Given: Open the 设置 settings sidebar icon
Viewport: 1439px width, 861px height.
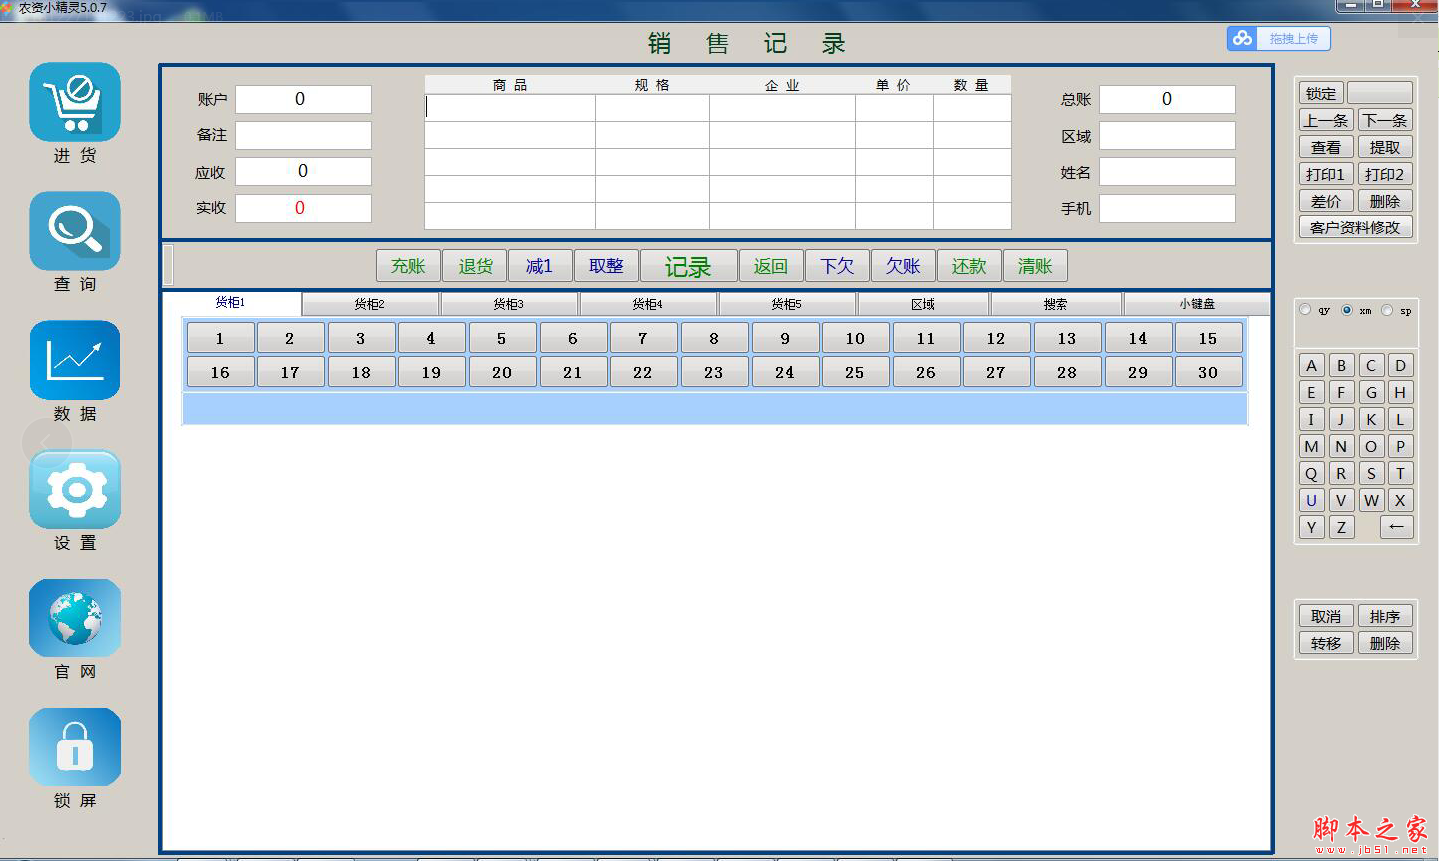Looking at the screenshot, I should [74, 489].
